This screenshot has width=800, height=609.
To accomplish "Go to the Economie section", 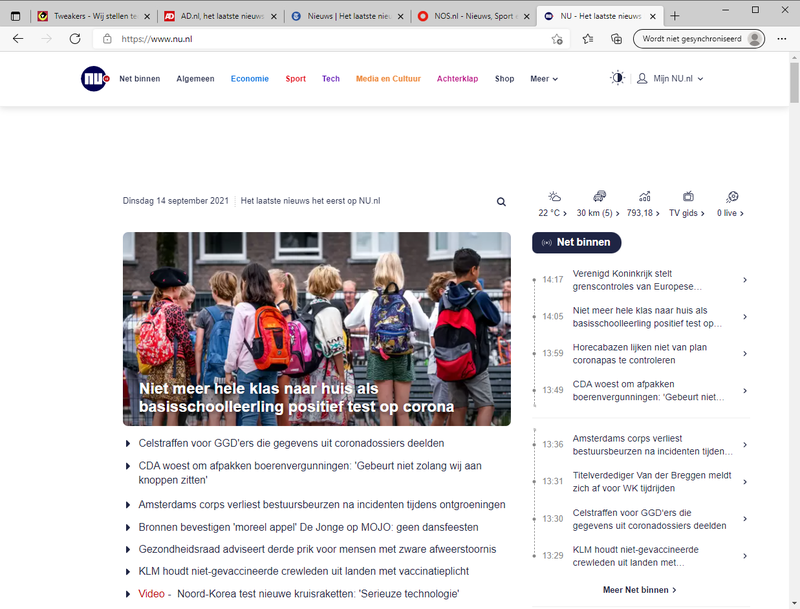I will pyautogui.click(x=249, y=79).
